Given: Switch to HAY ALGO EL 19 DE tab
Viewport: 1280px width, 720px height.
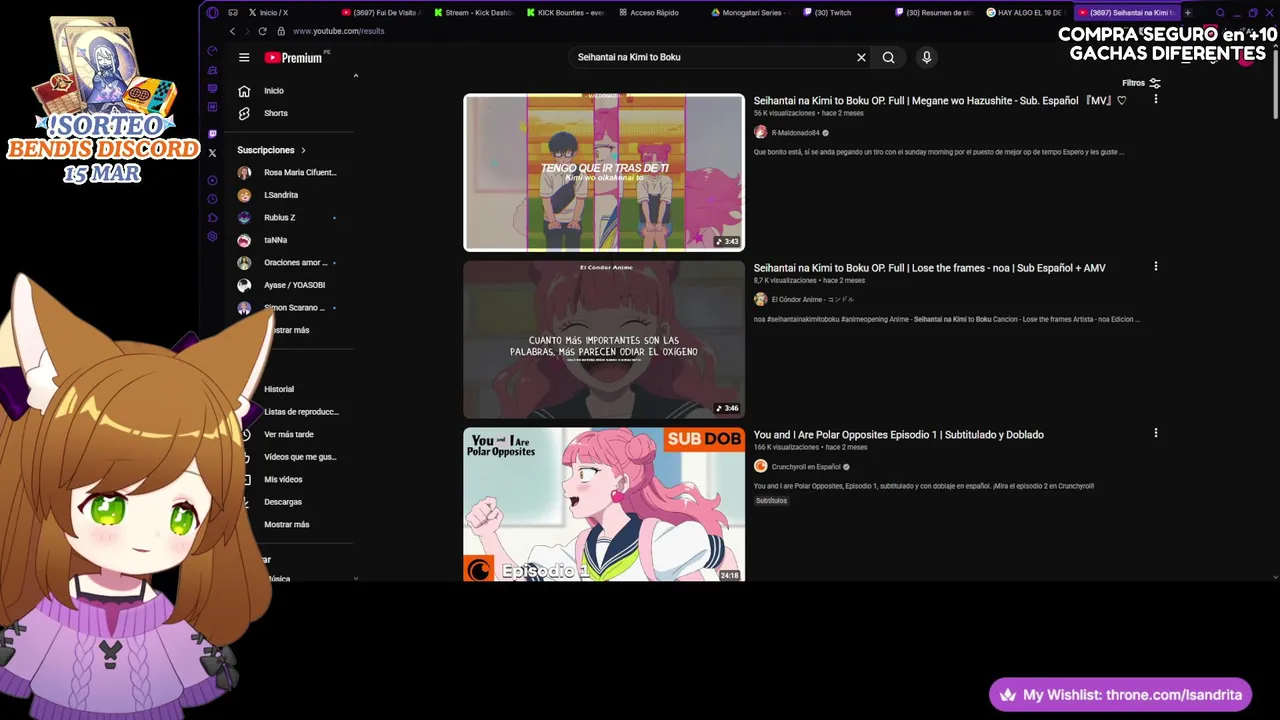Looking at the screenshot, I should coord(1025,13).
